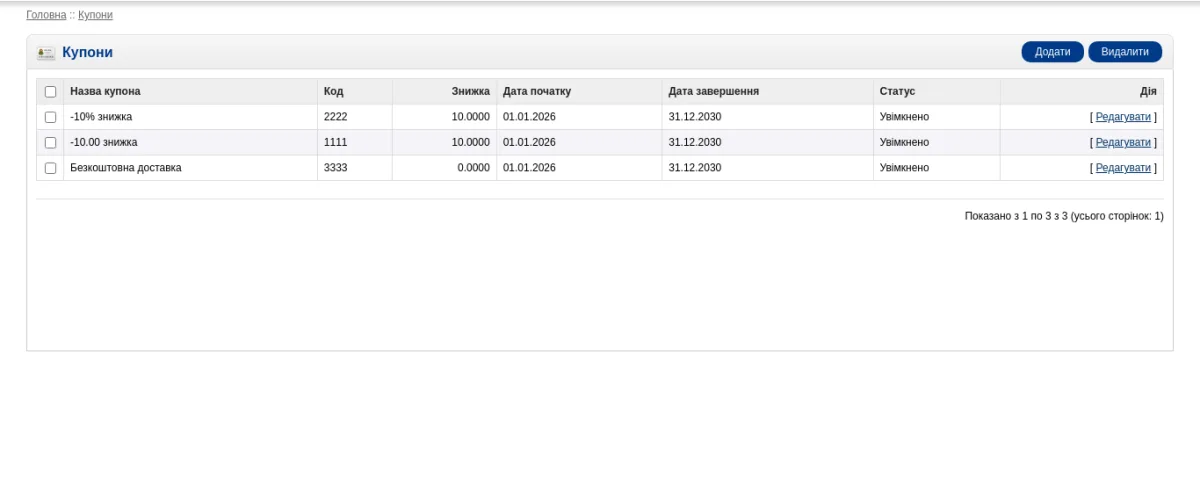This screenshot has width=1200, height=477.
Task: Click the Дата завершення column header
Action: [x=713, y=91]
